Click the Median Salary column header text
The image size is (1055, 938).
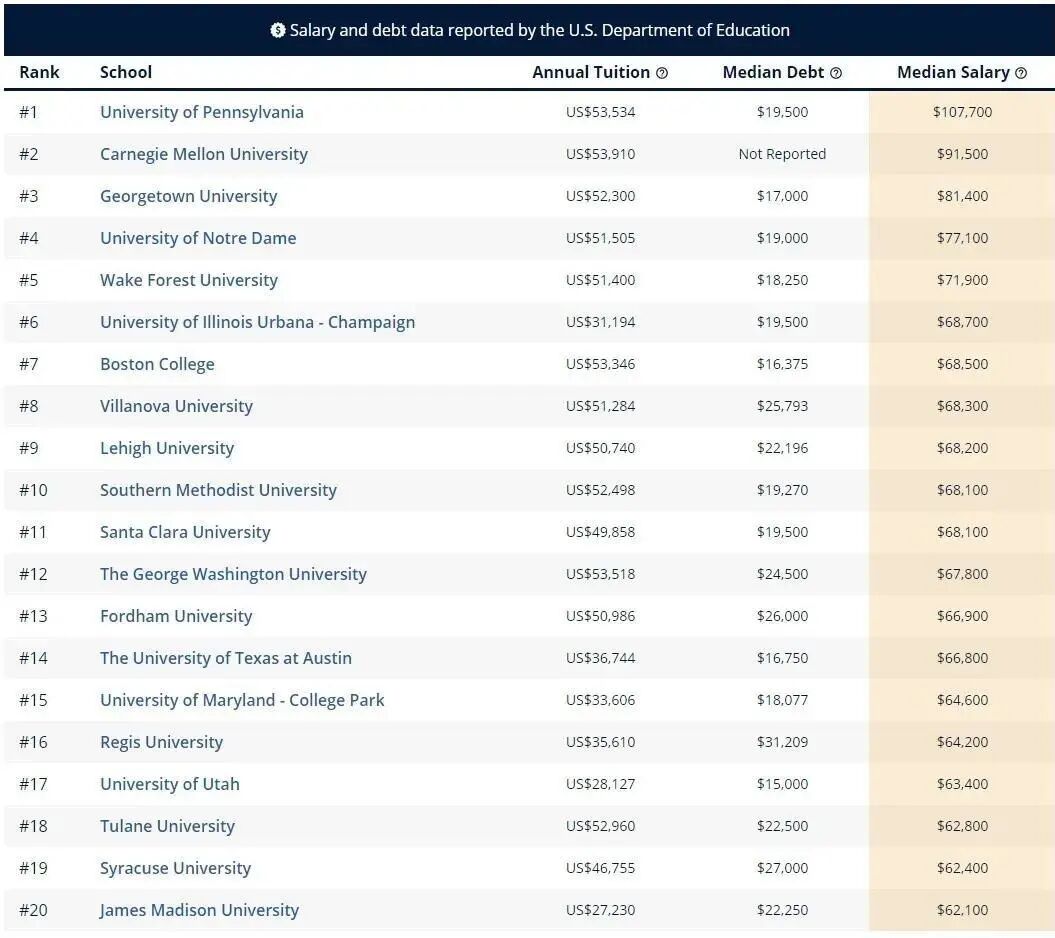[953, 73]
